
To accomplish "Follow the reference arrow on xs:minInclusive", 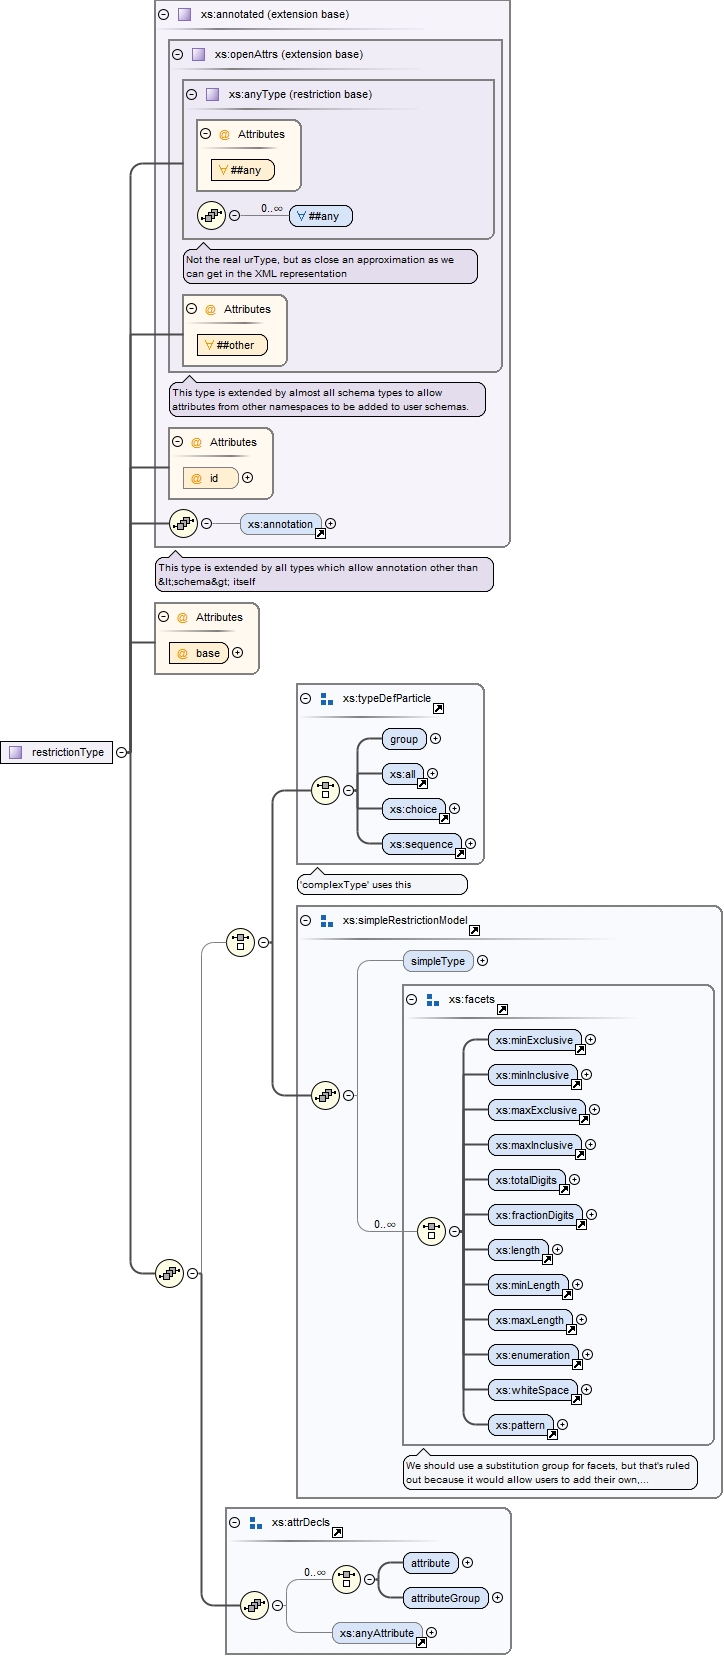I will (576, 1084).
